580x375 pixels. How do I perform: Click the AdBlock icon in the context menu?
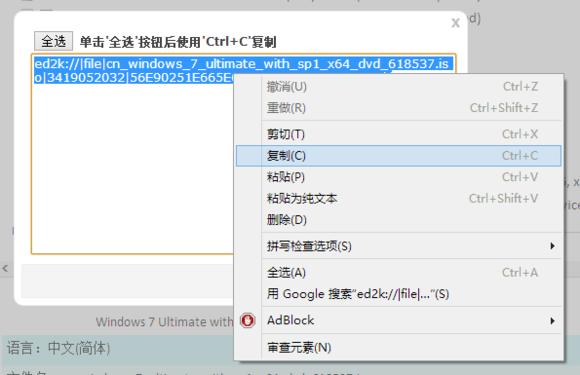click(x=247, y=320)
